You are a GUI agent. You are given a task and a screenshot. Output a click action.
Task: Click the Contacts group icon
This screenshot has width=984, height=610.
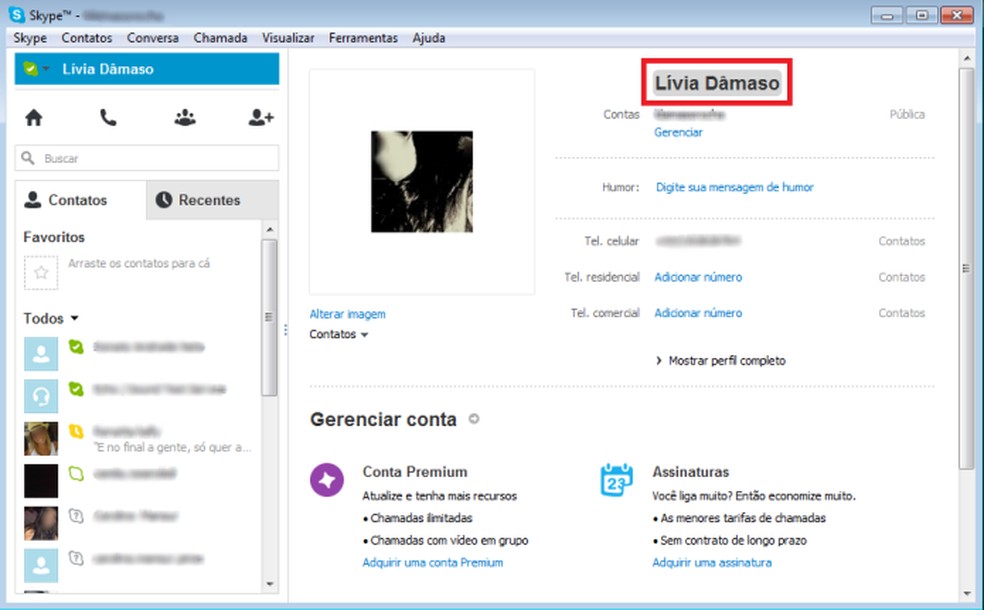point(184,117)
